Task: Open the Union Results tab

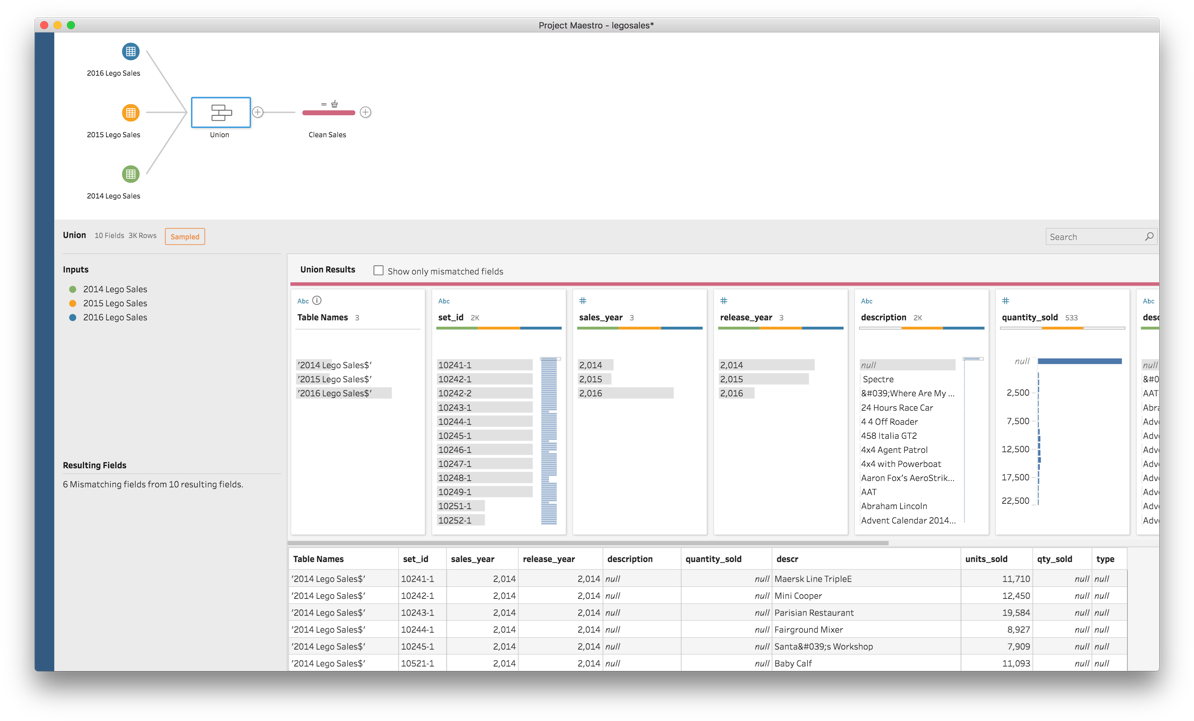Action: pyautogui.click(x=327, y=270)
